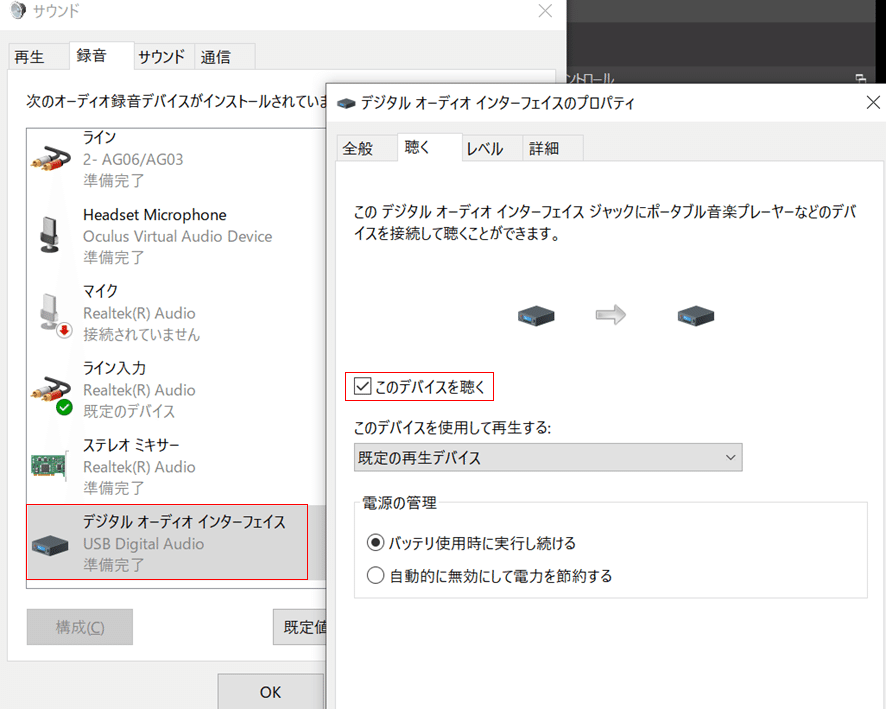Click the デジタル オーディオ インターフェイス device icon

pyautogui.click(x=50, y=544)
